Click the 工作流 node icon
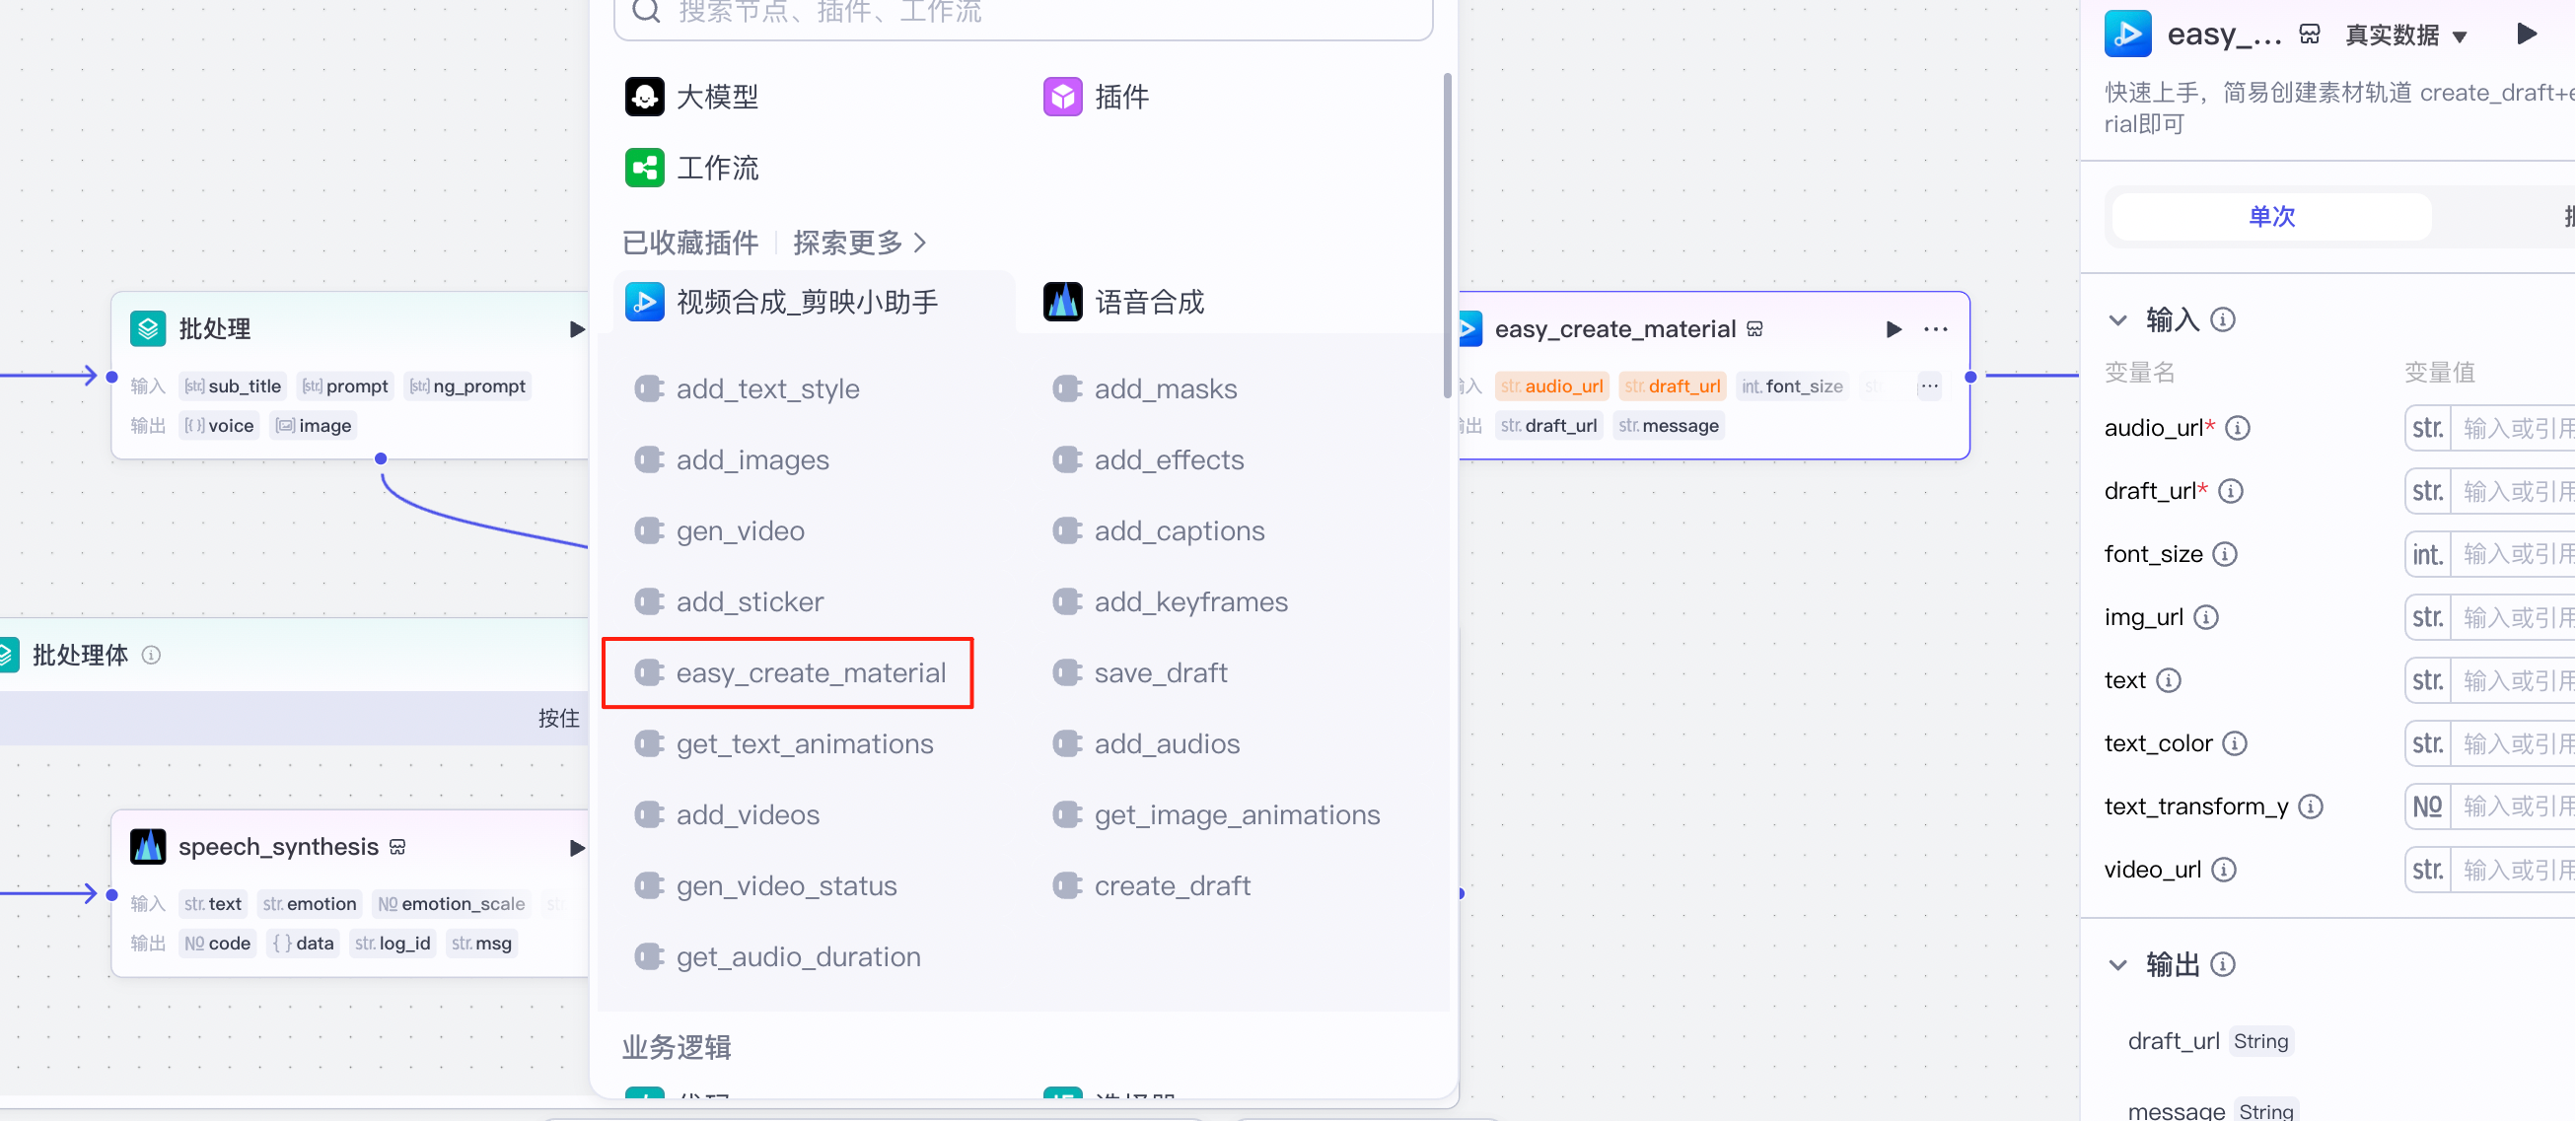 [x=645, y=167]
